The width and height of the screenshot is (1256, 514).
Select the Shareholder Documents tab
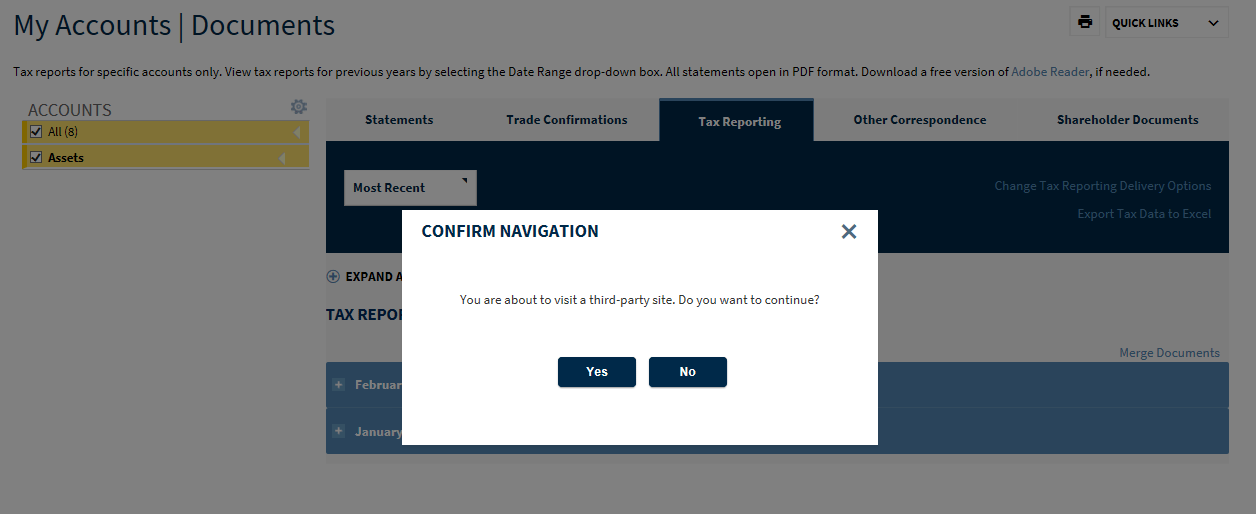click(x=1127, y=120)
